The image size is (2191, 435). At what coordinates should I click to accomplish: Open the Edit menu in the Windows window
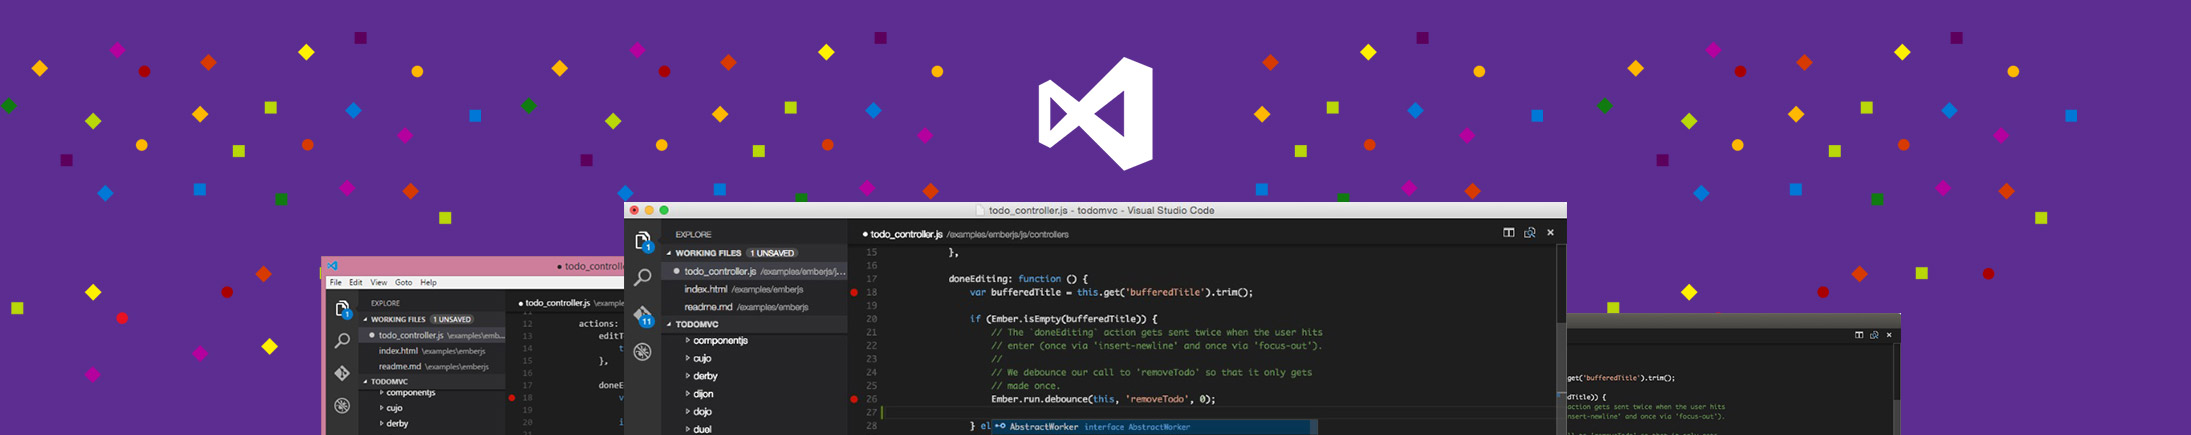356,283
